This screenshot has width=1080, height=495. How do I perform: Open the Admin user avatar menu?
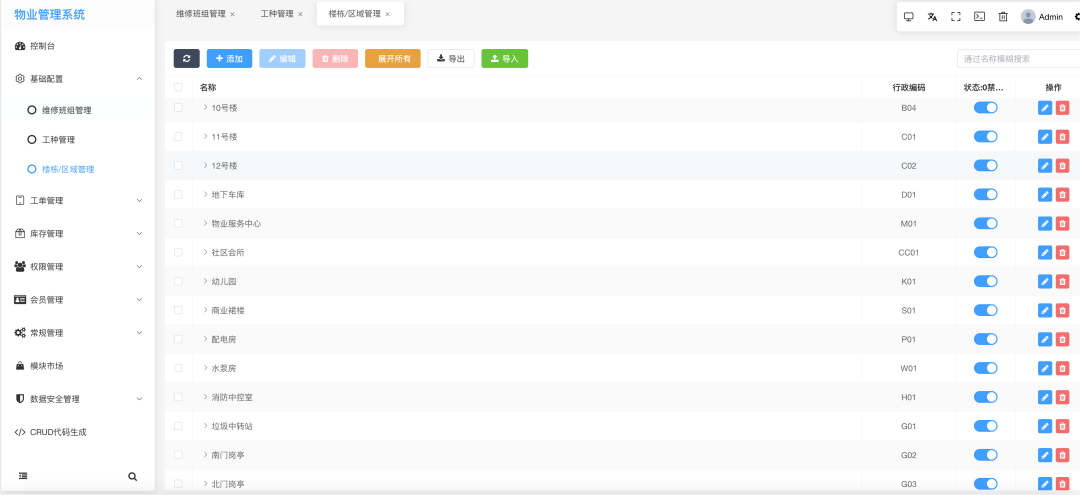(x=1042, y=17)
